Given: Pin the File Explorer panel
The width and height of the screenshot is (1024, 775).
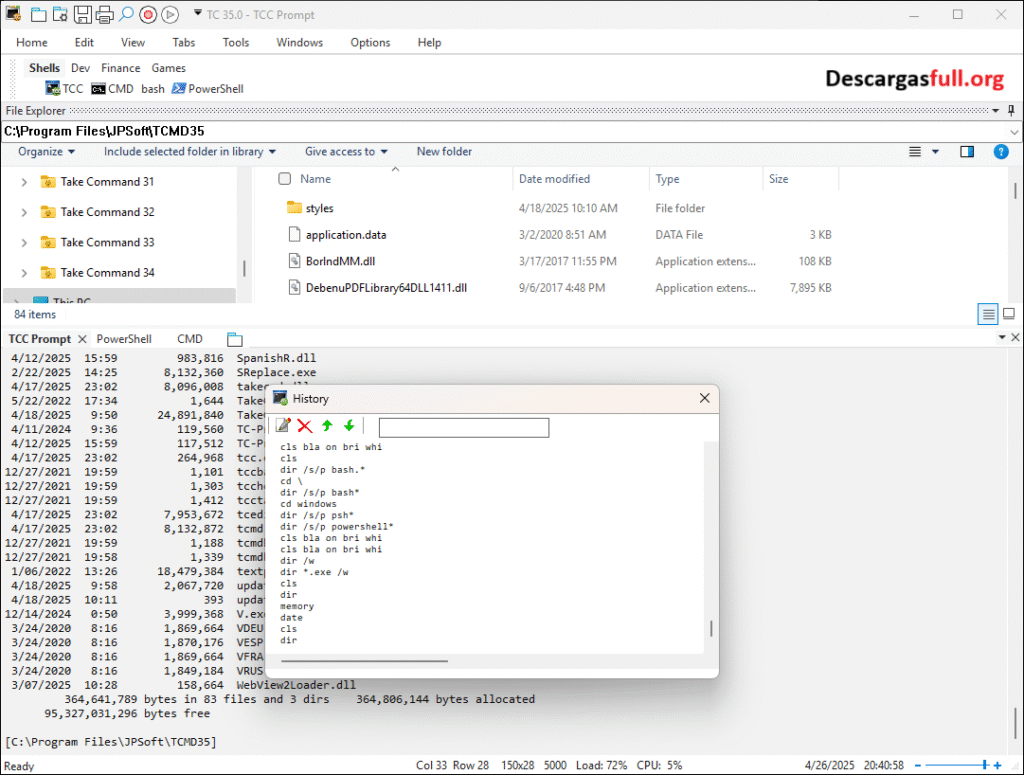Looking at the screenshot, I should coord(1013,110).
